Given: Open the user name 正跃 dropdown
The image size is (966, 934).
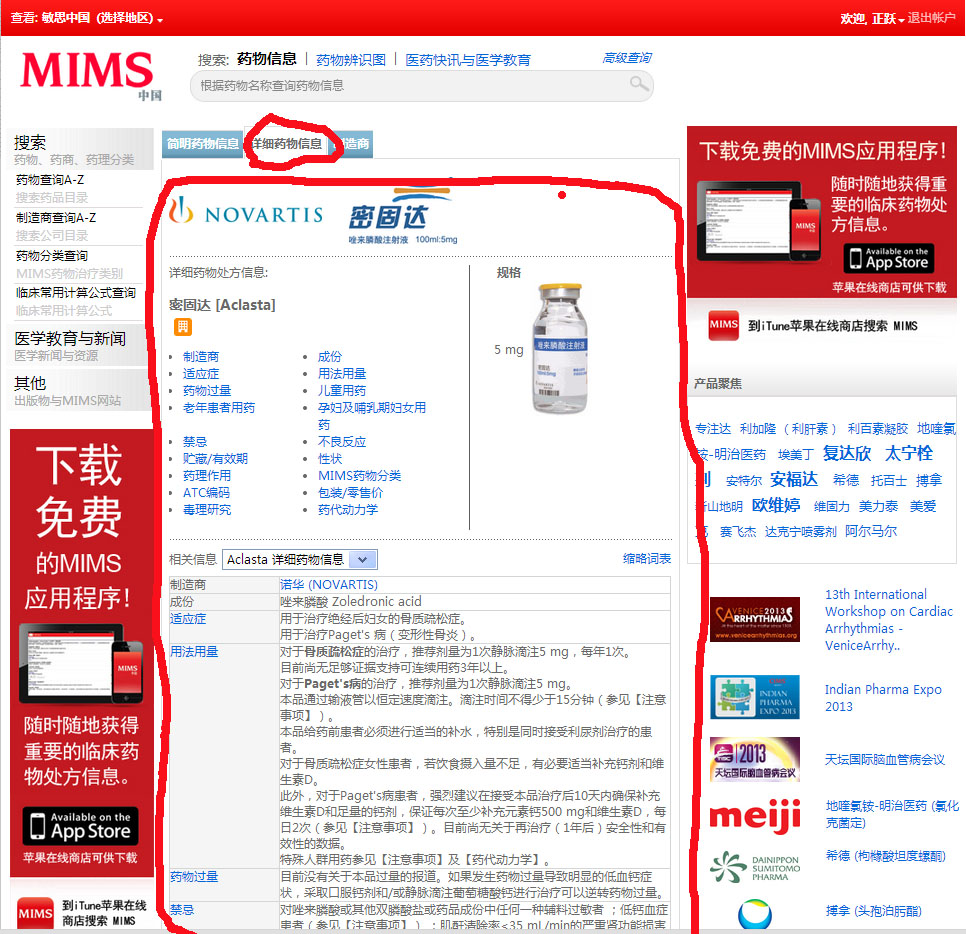Looking at the screenshot, I should click(888, 19).
